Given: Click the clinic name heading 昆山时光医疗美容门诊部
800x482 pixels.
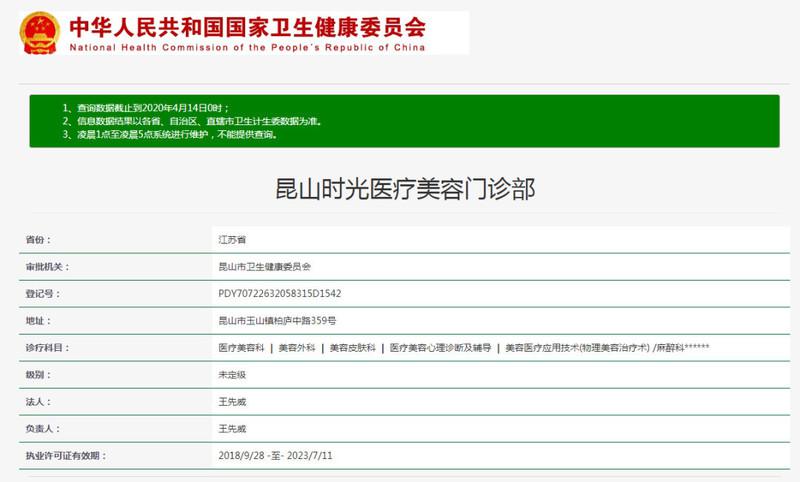Looking at the screenshot, I should (405, 188).
